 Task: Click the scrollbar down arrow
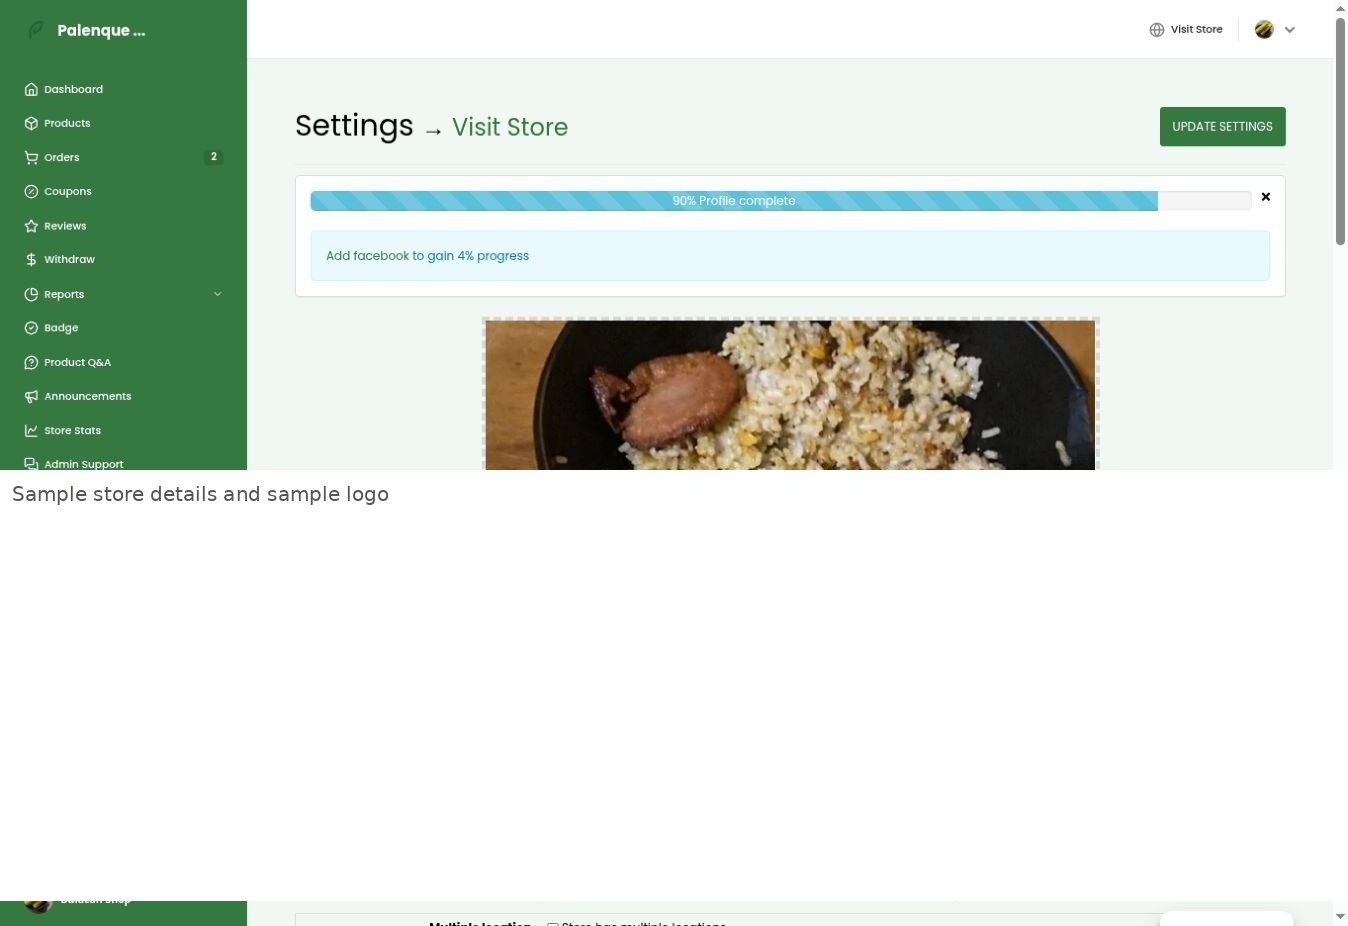tap(1340, 916)
